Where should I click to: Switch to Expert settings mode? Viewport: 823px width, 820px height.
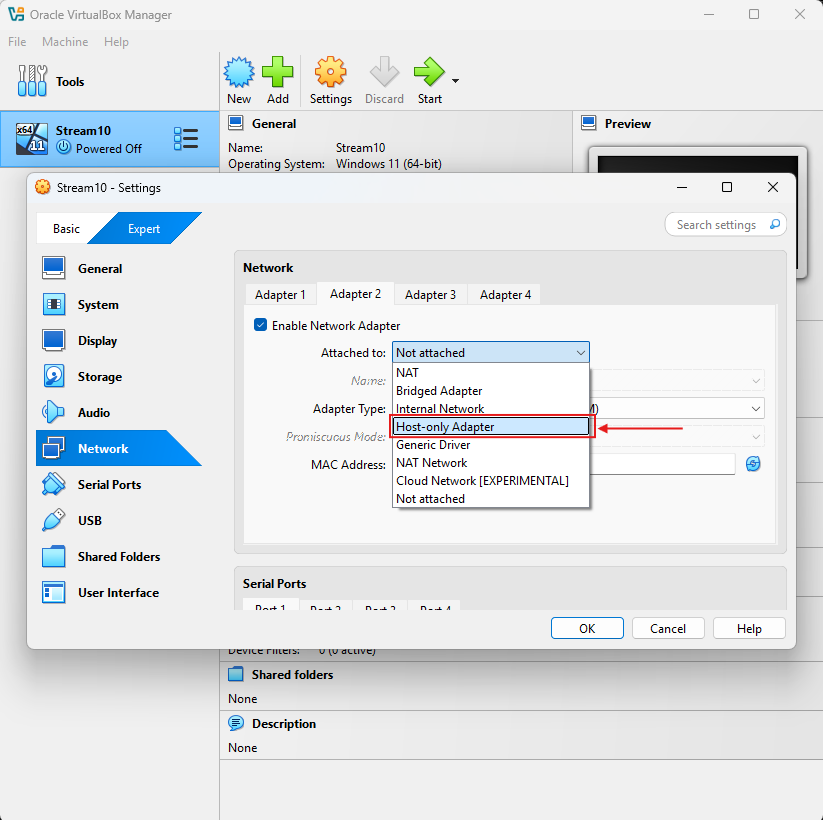pyautogui.click(x=143, y=229)
